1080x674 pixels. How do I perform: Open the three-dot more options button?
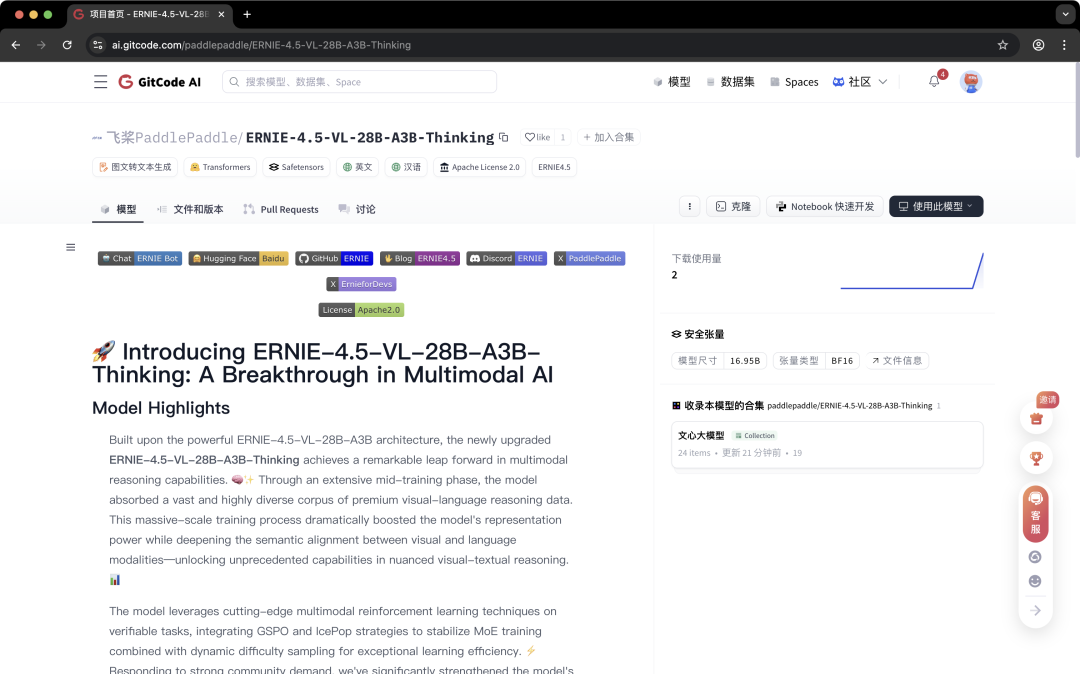coord(689,207)
